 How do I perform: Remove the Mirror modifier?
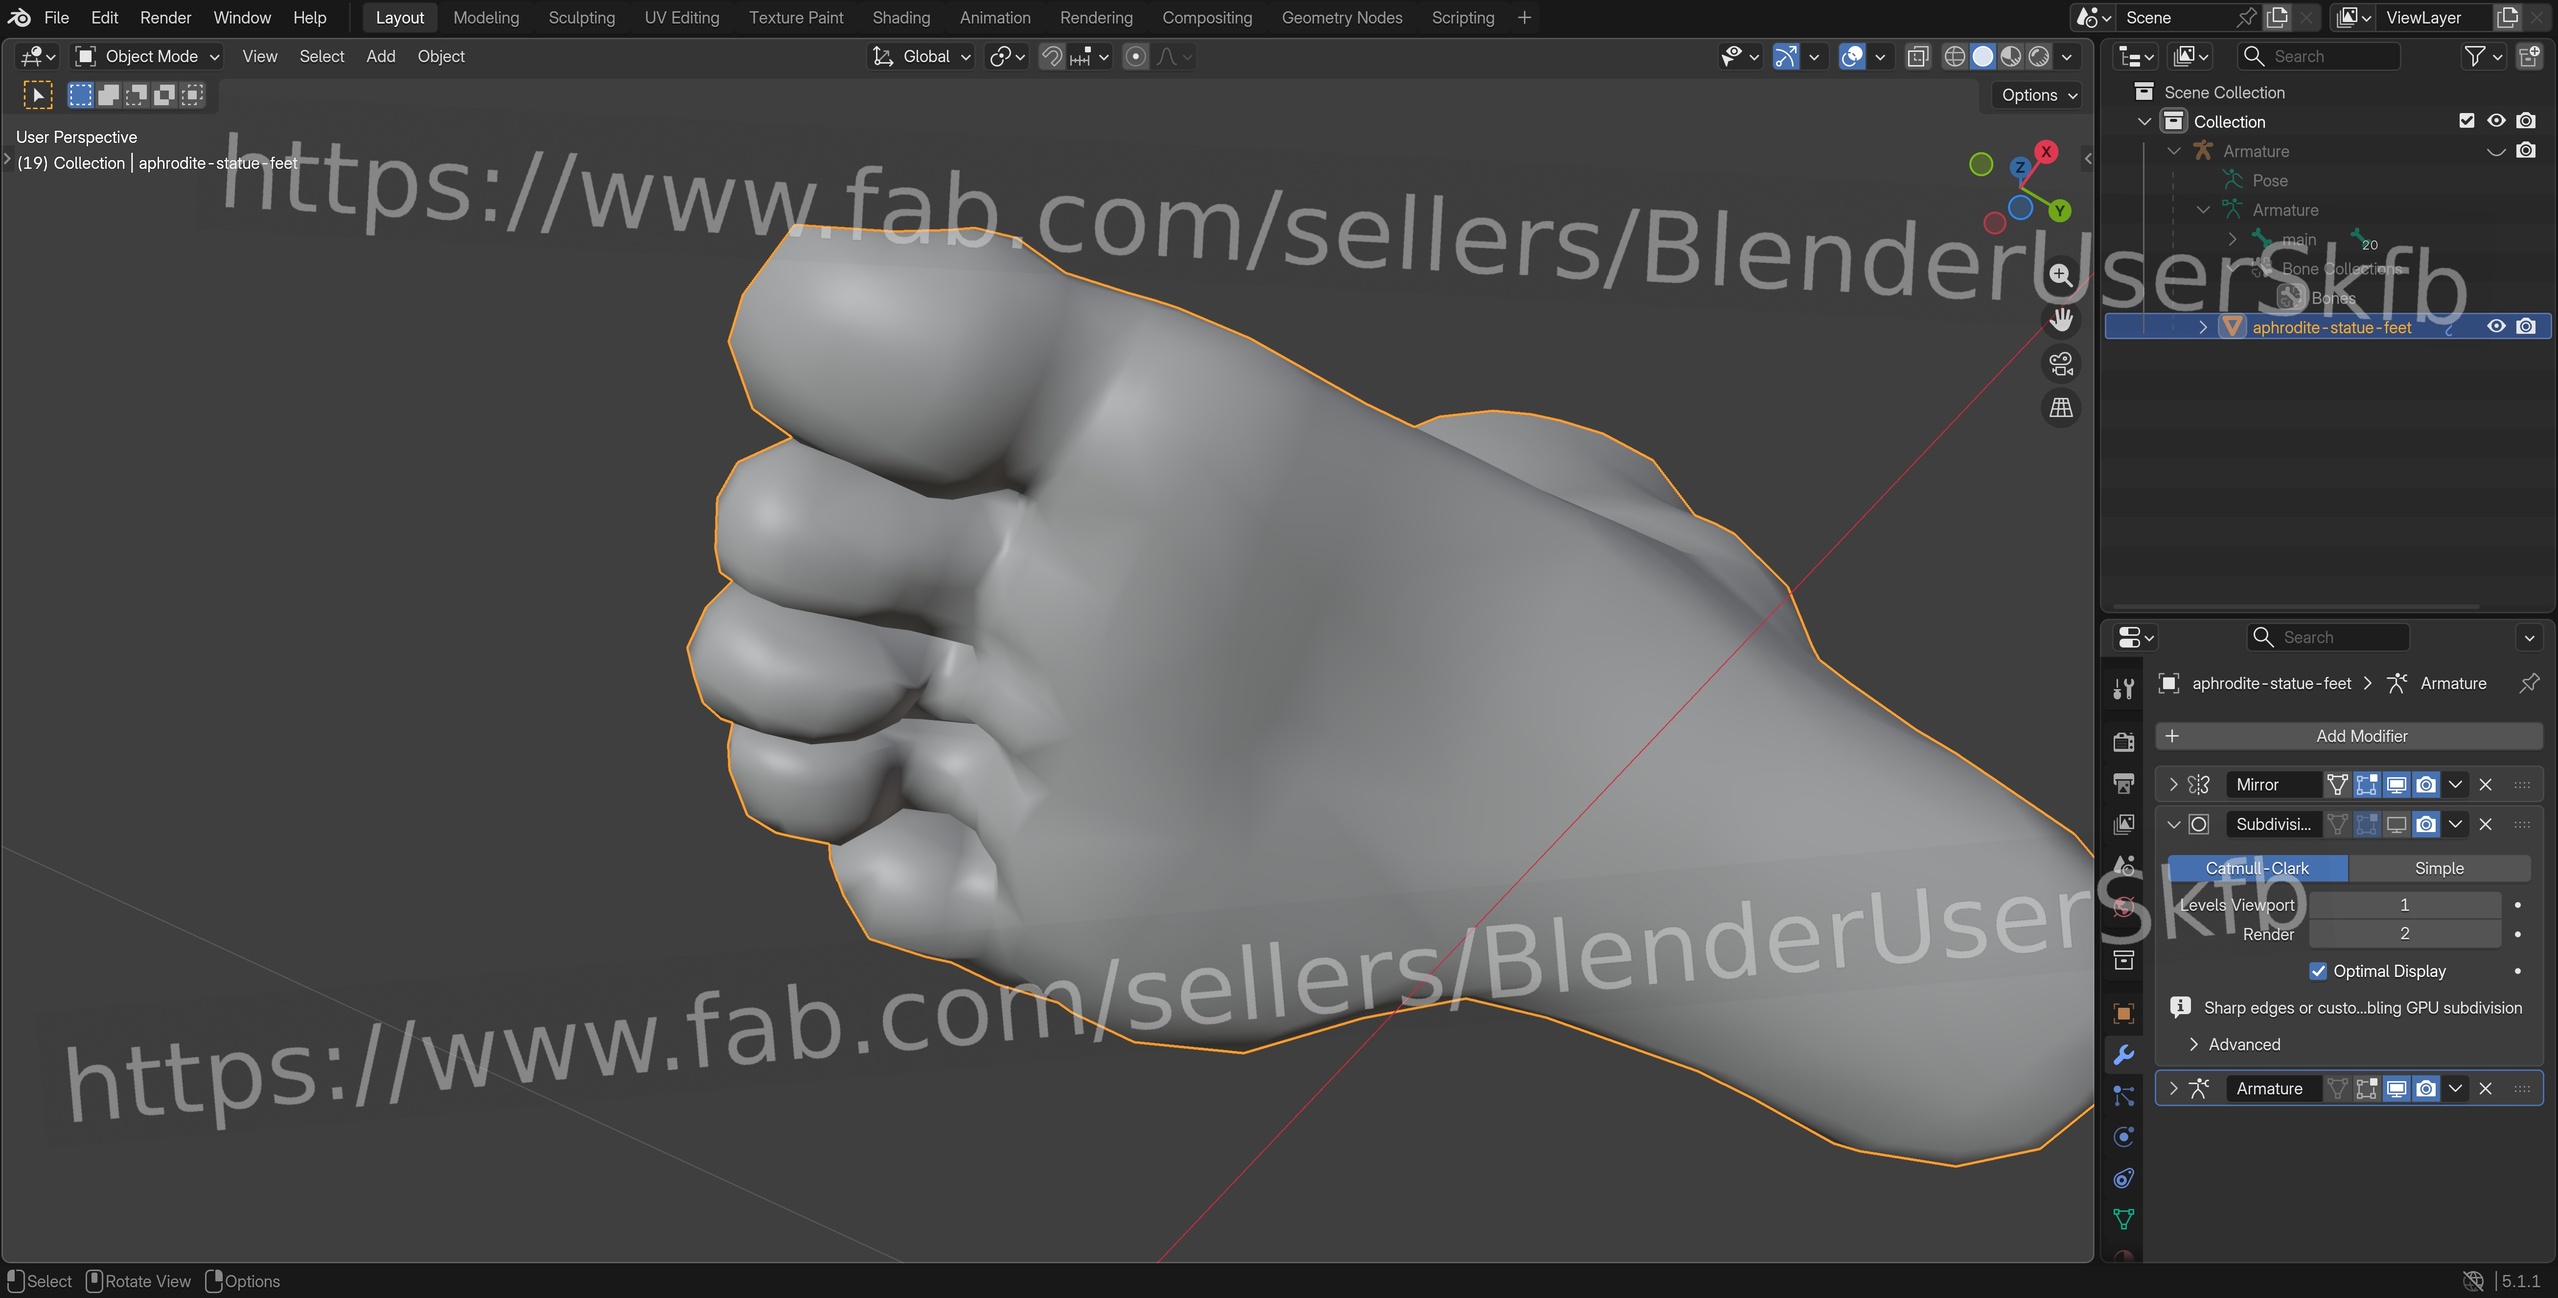click(x=2485, y=785)
